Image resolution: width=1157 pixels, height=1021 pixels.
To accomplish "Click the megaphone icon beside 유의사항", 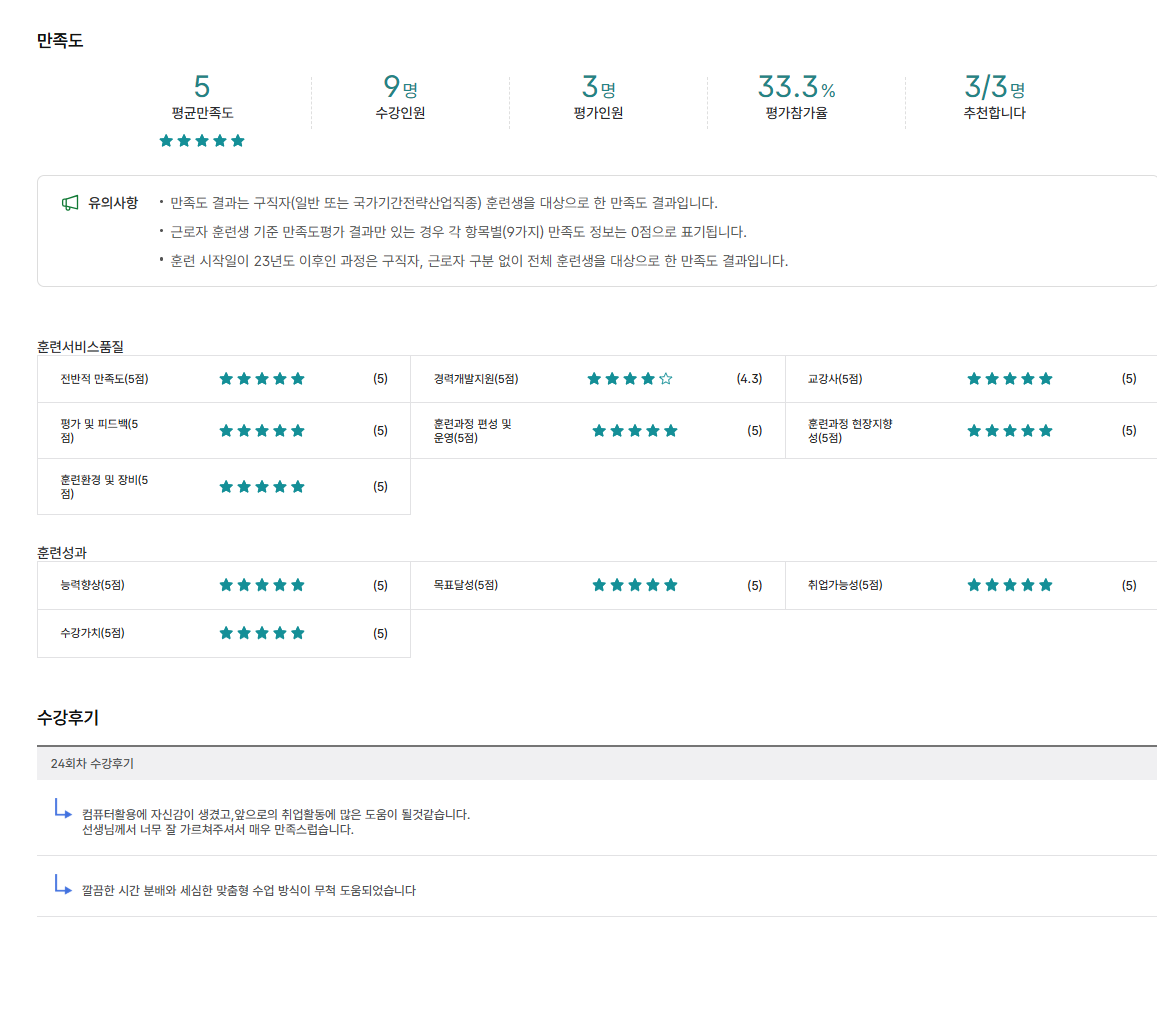I will click(x=70, y=203).
